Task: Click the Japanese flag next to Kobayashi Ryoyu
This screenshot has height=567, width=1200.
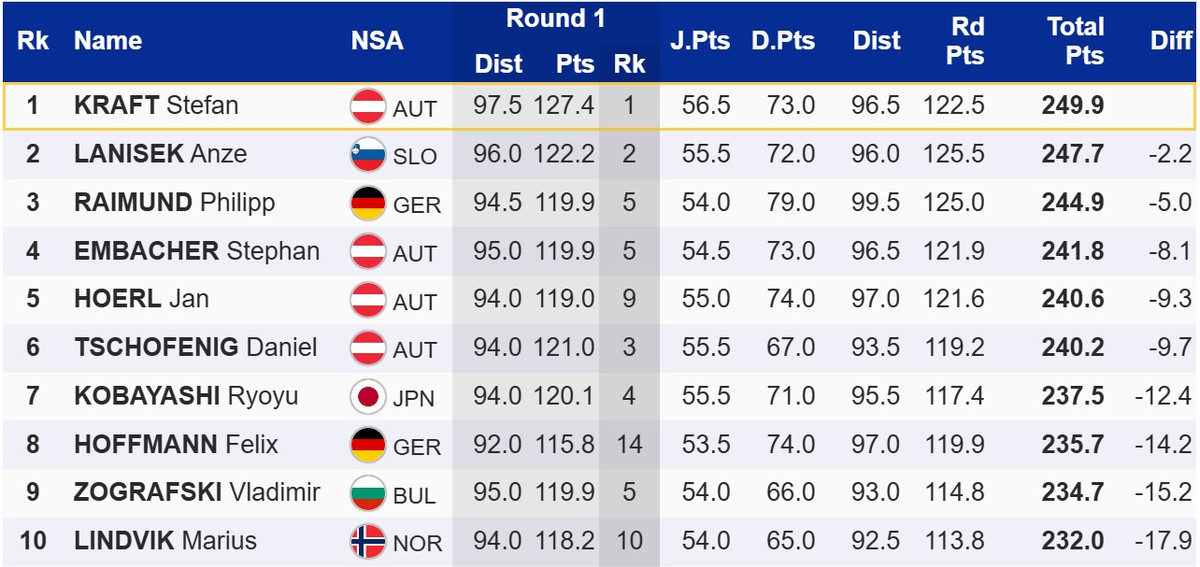Action: click(368, 397)
